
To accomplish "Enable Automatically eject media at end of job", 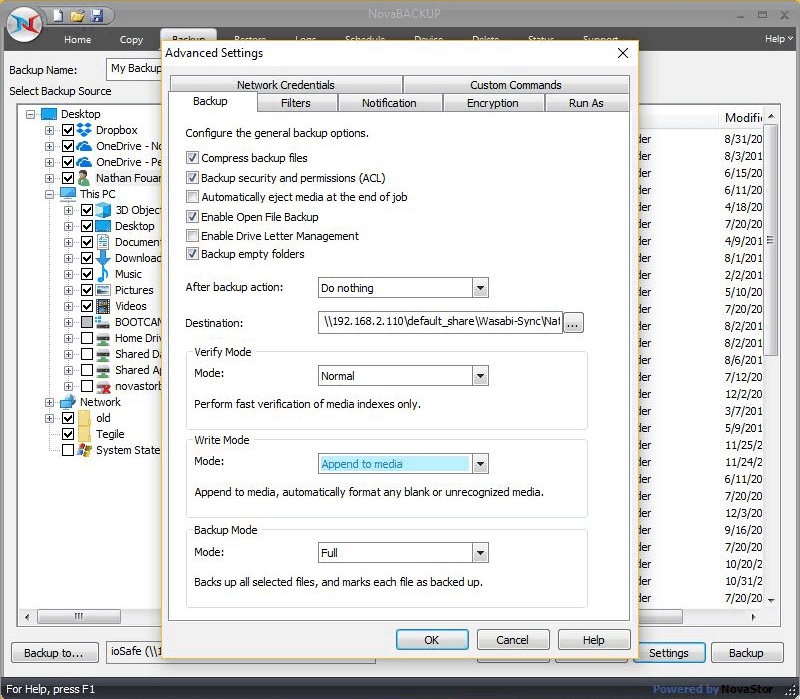I will click(192, 197).
